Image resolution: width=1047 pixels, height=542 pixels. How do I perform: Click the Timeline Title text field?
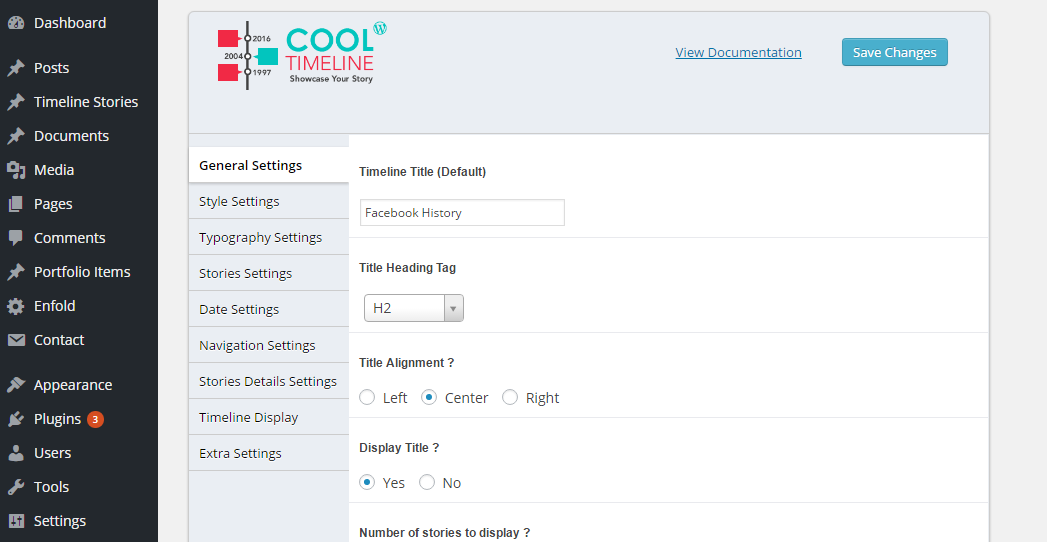462,212
